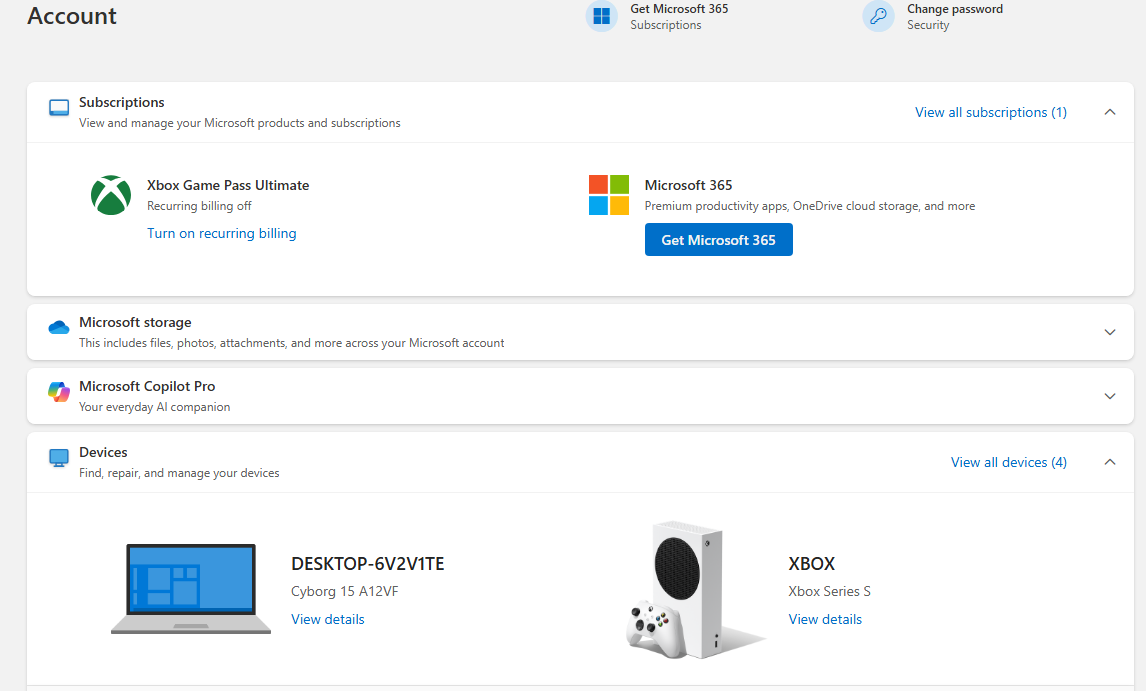Click Change password shortcut text at top
This screenshot has width=1146, height=691.
click(x=955, y=9)
